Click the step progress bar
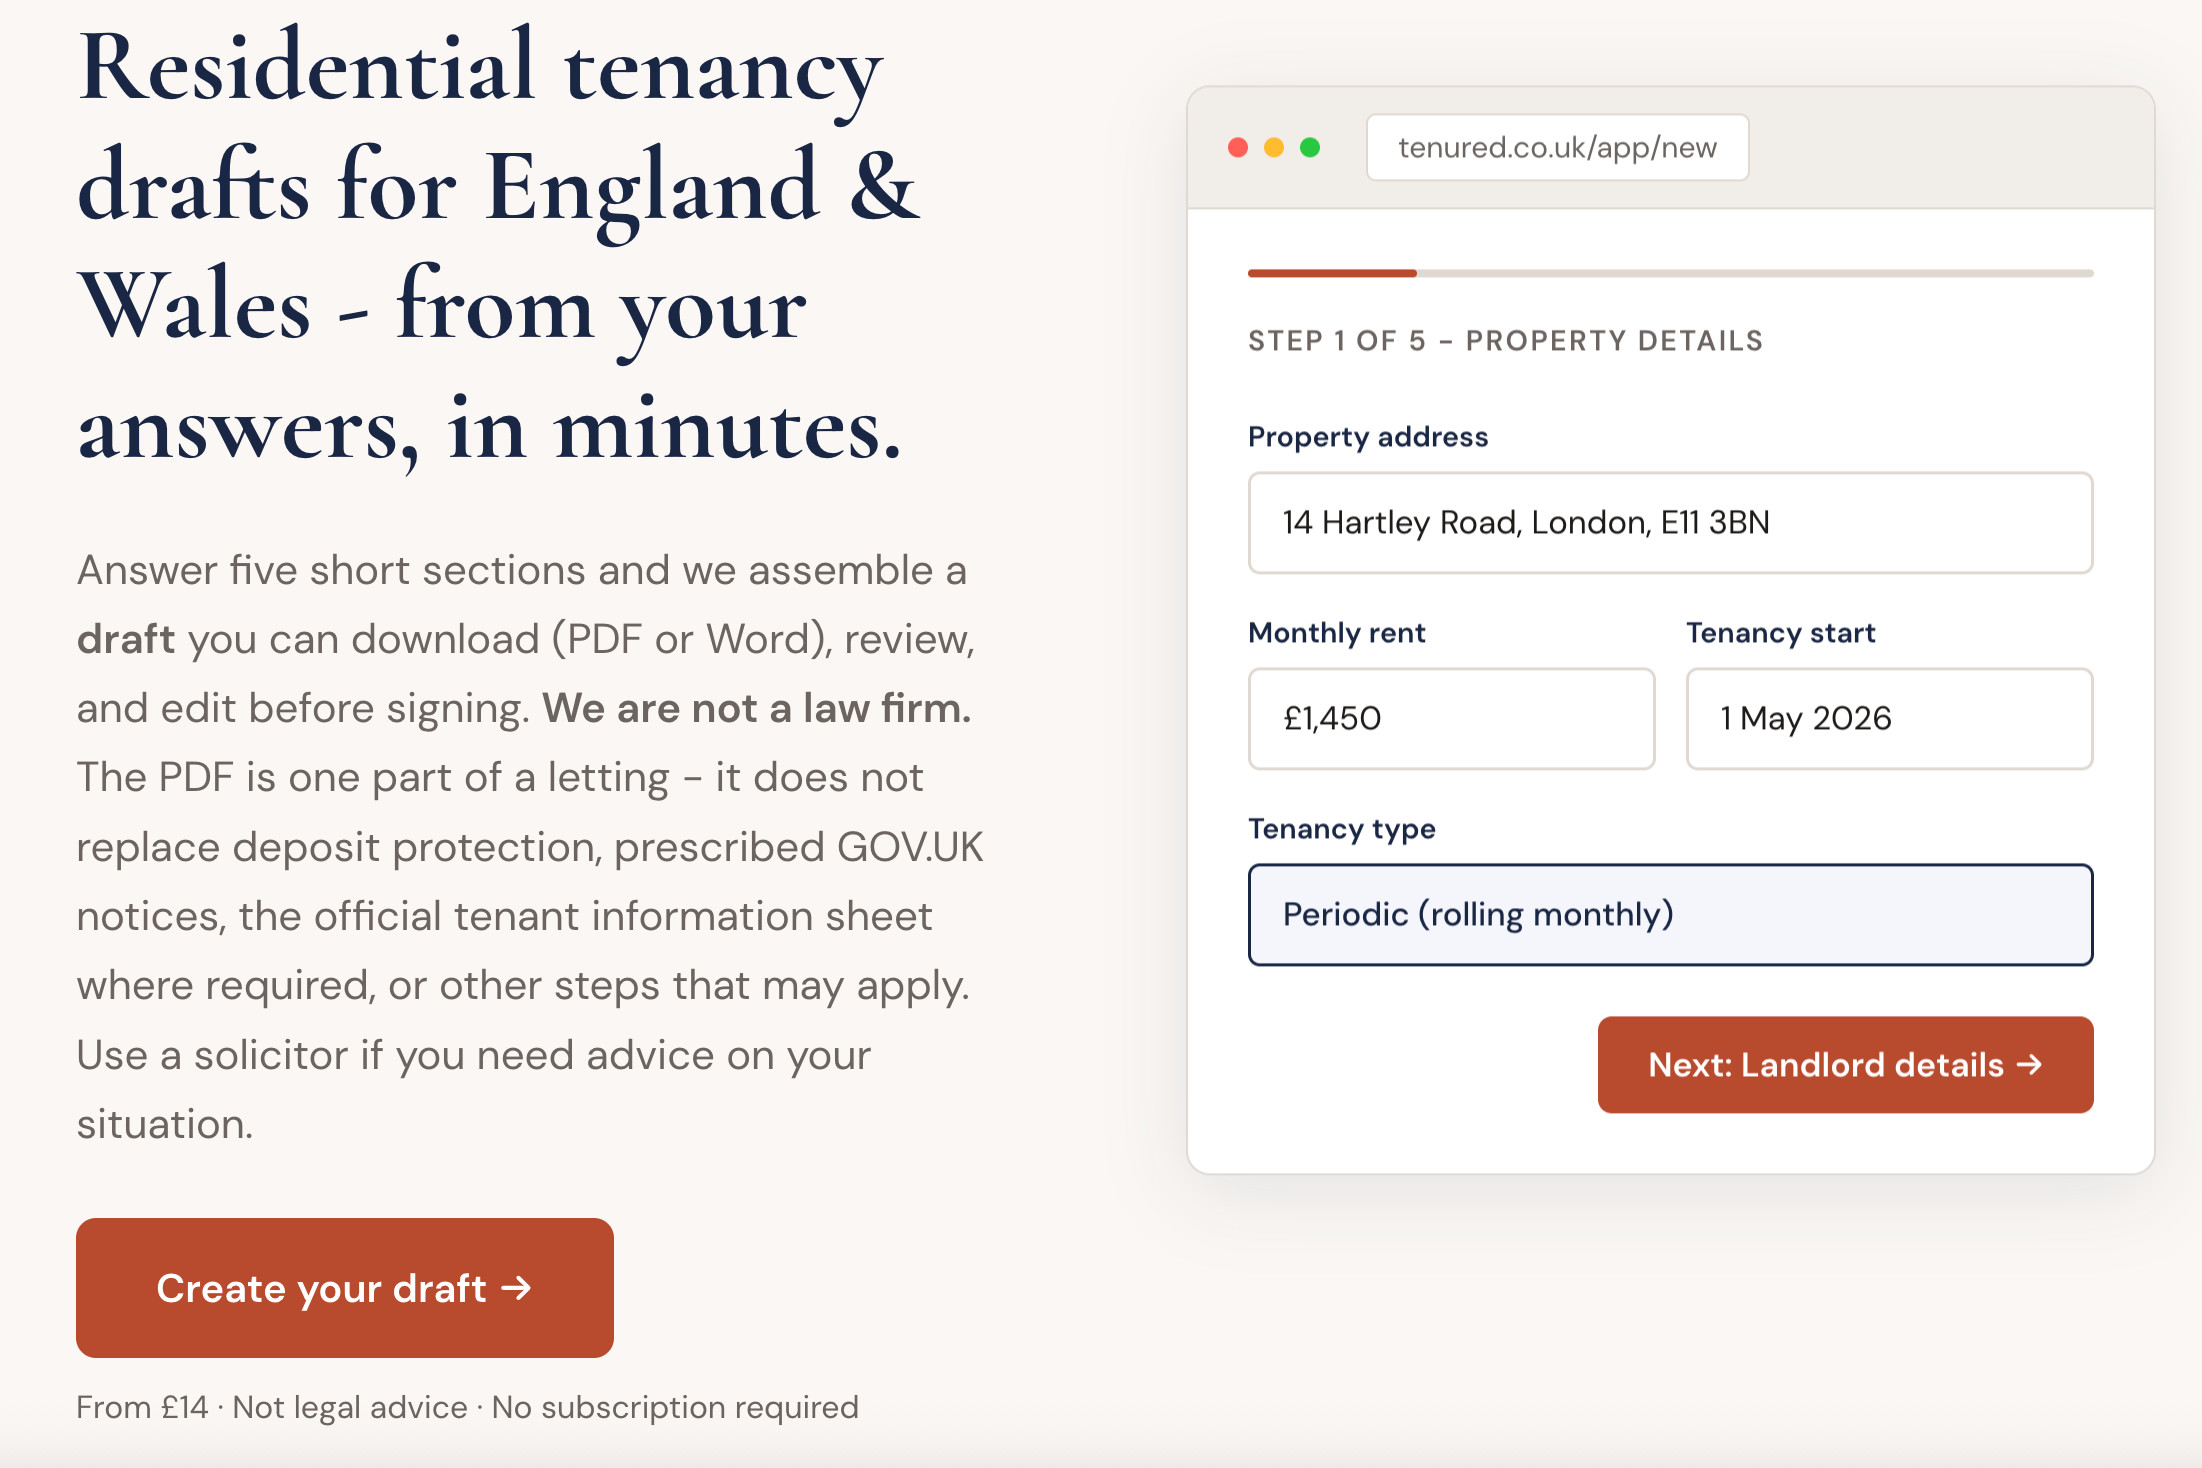The width and height of the screenshot is (2202, 1468). point(1670,273)
